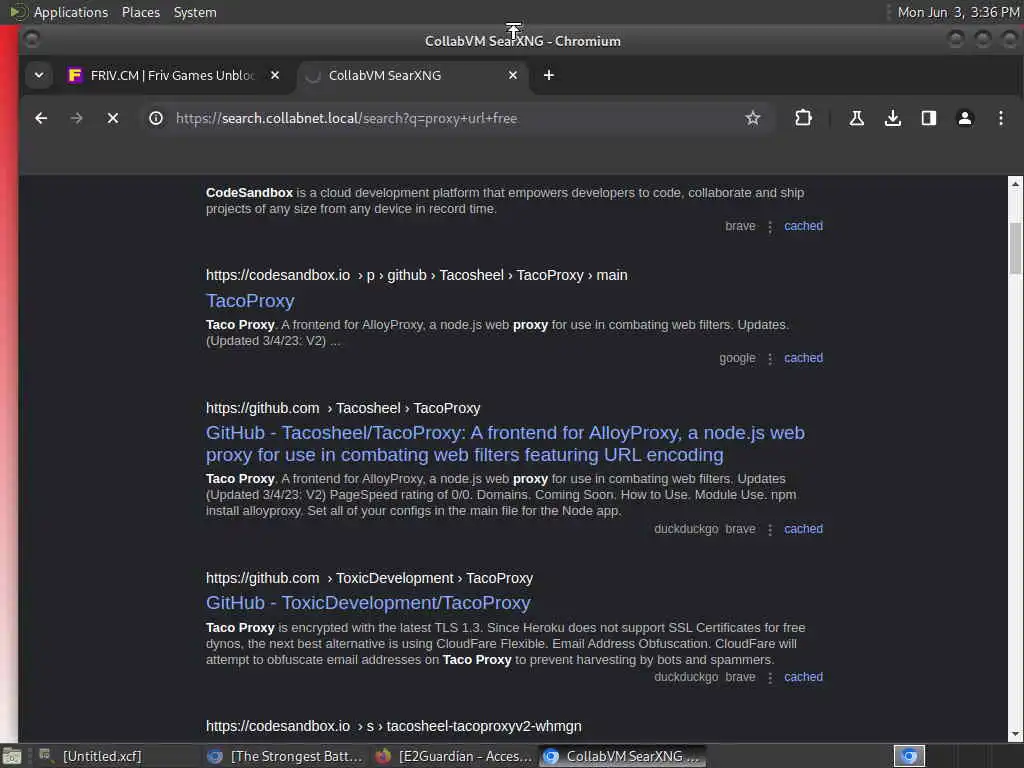
Task: Close the FRIV.CM tab
Action: pos(275,75)
